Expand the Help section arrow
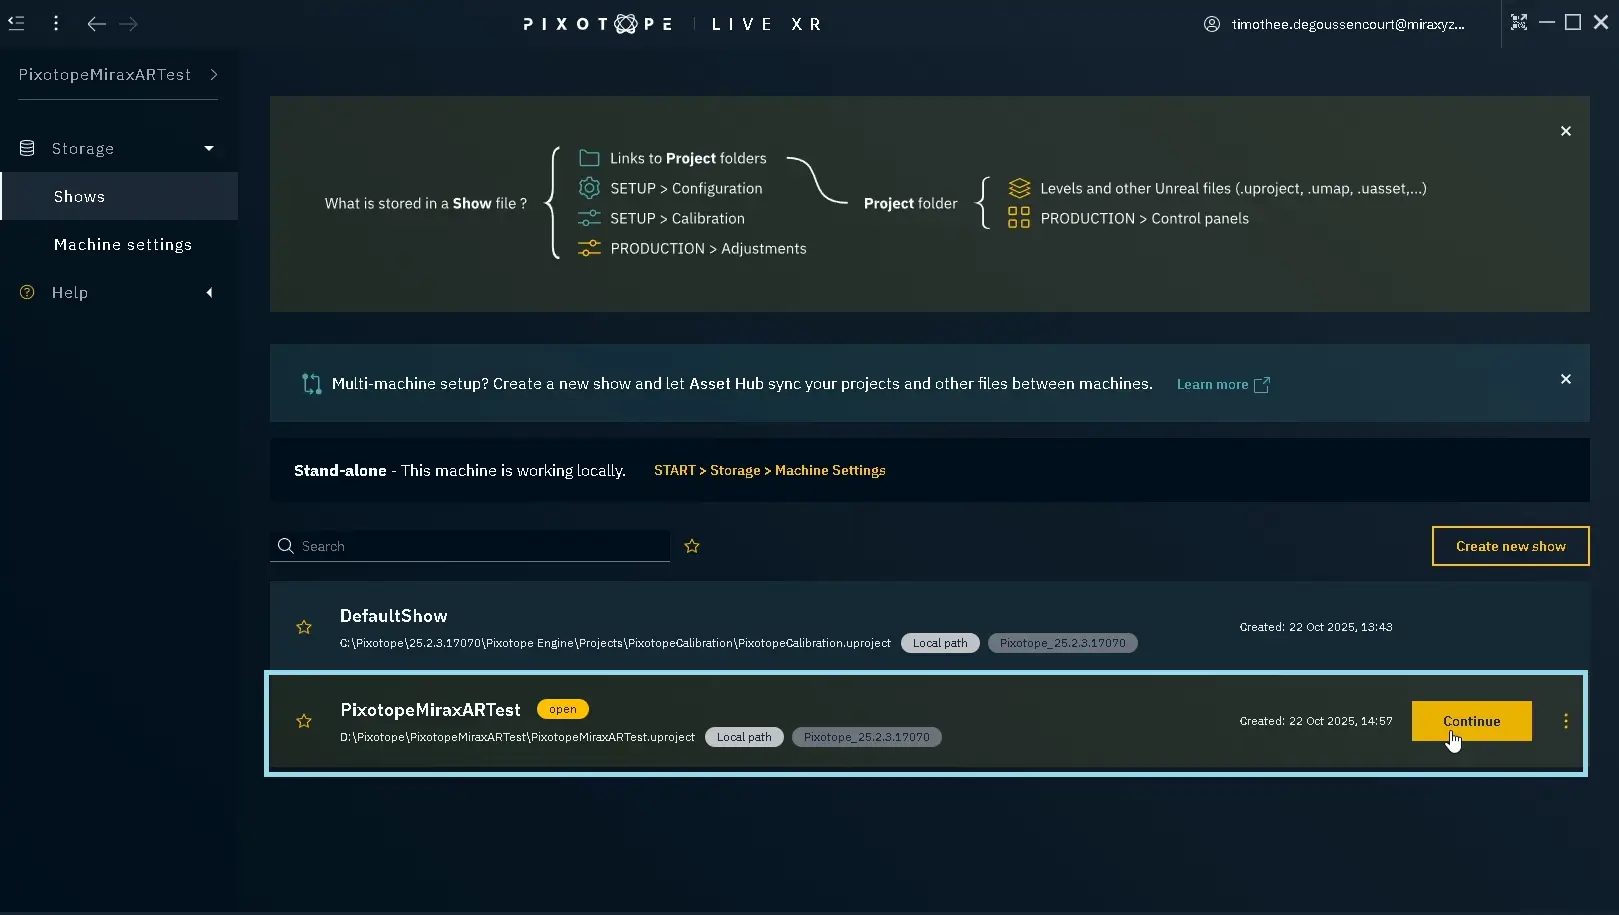This screenshot has height=915, width=1619. point(209,293)
